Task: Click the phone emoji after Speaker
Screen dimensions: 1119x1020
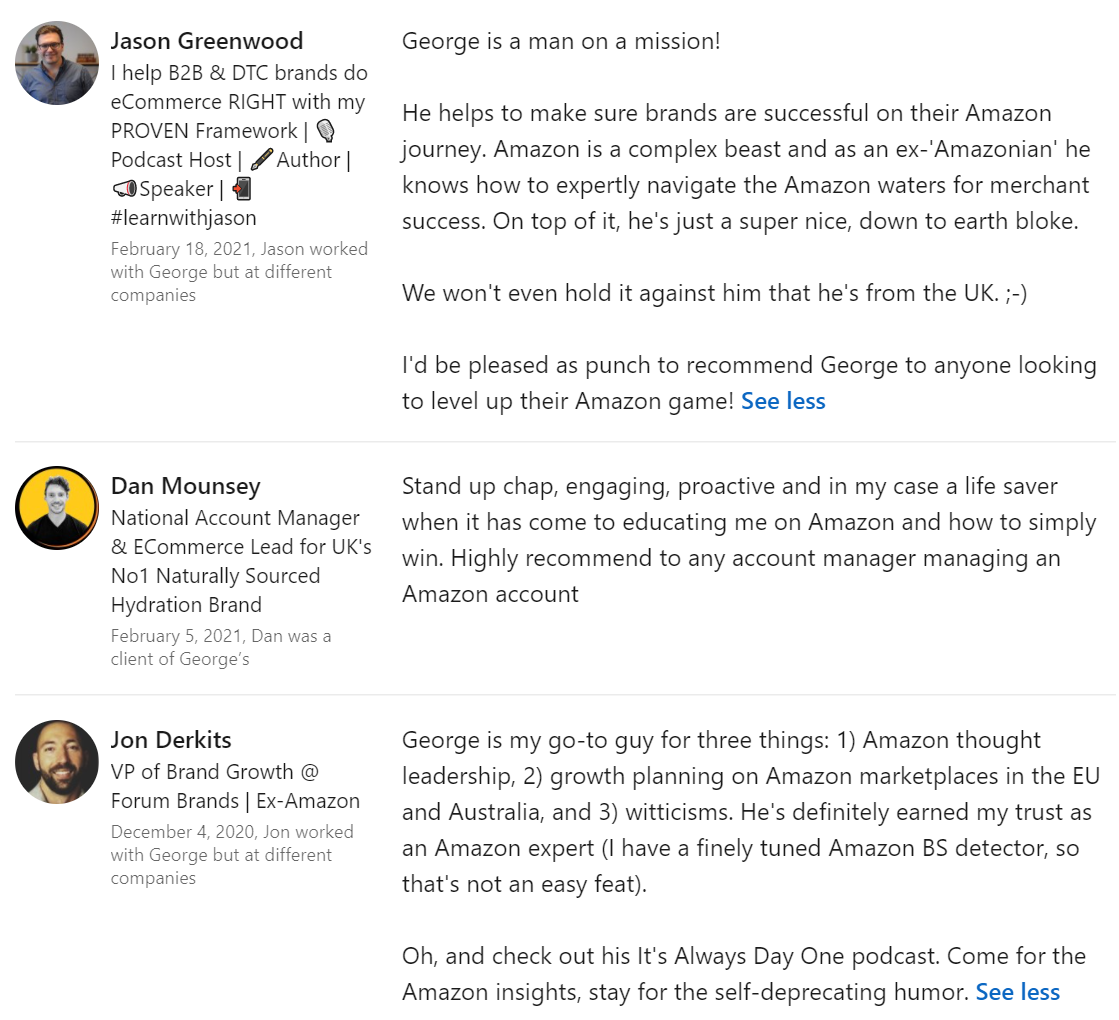Action: [x=242, y=189]
